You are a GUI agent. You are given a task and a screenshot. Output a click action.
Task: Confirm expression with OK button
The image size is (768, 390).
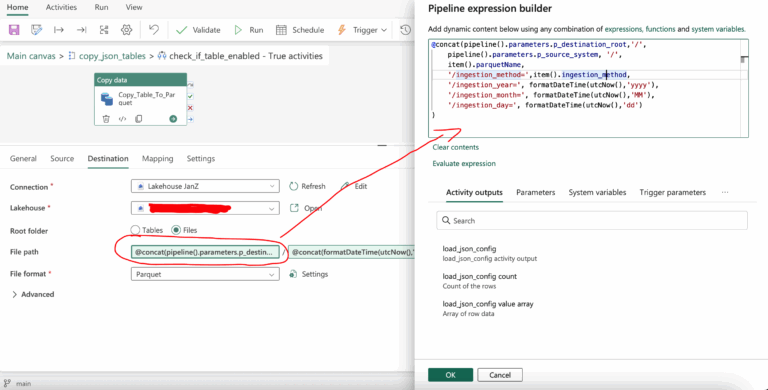451,375
